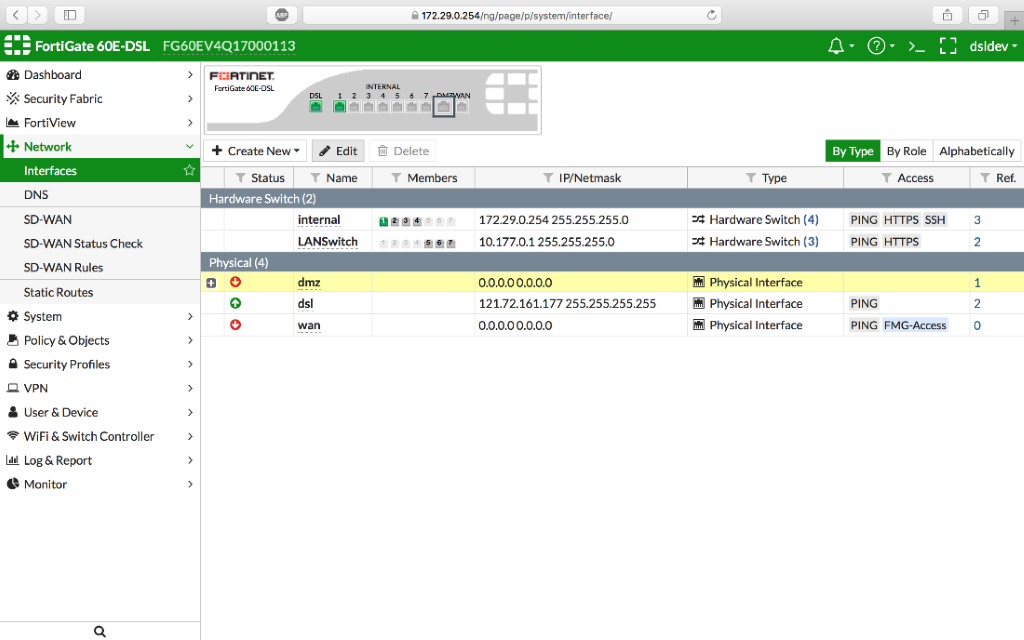
Task: Toggle full screen mode icon
Action: coord(948,46)
